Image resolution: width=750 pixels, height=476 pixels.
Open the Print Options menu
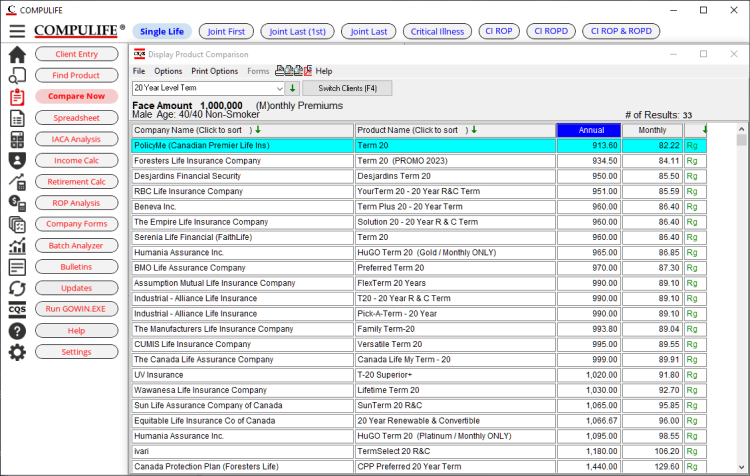pos(214,71)
